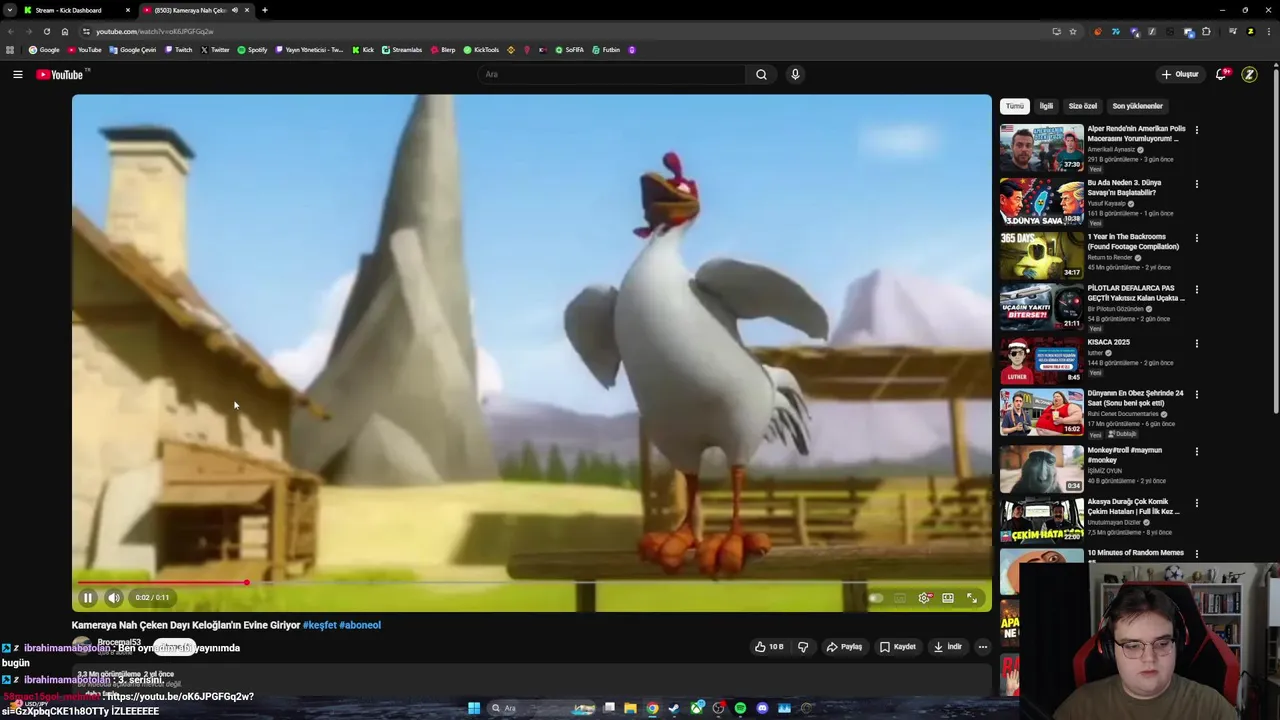This screenshot has height=720, width=1280.
Task: Pause the video playback
Action: (x=88, y=598)
